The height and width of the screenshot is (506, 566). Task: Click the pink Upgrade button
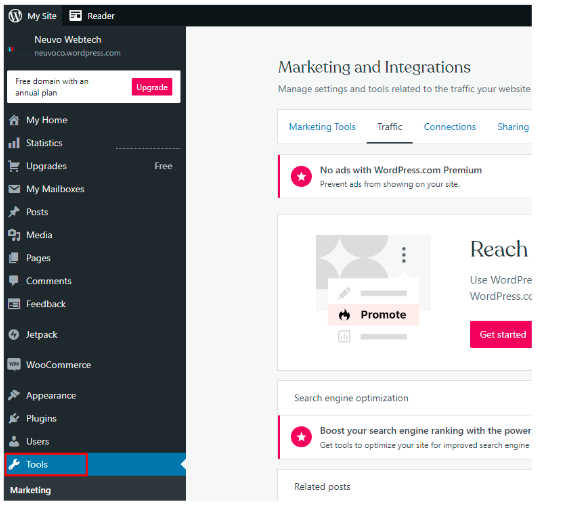tap(152, 87)
